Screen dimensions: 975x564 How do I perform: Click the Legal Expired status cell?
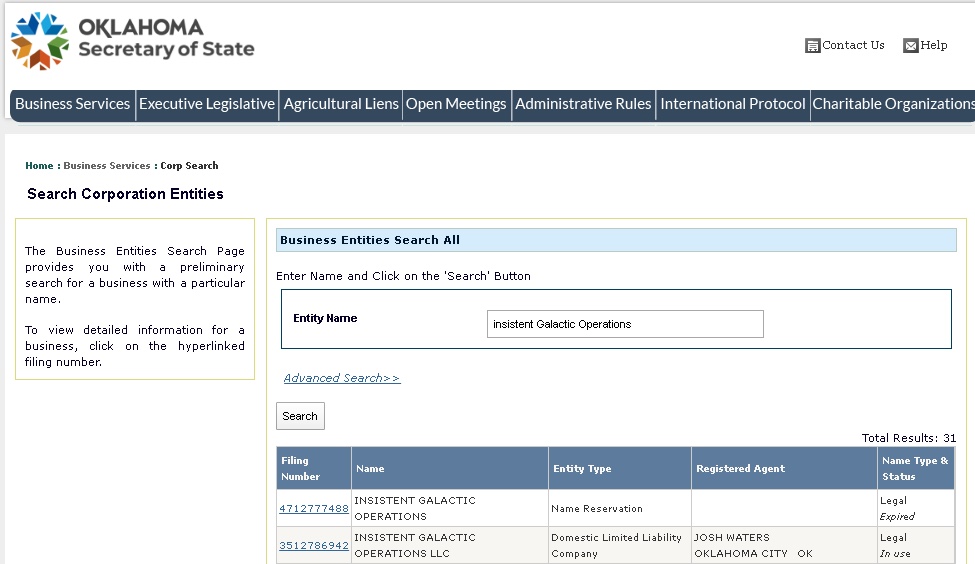click(916, 508)
